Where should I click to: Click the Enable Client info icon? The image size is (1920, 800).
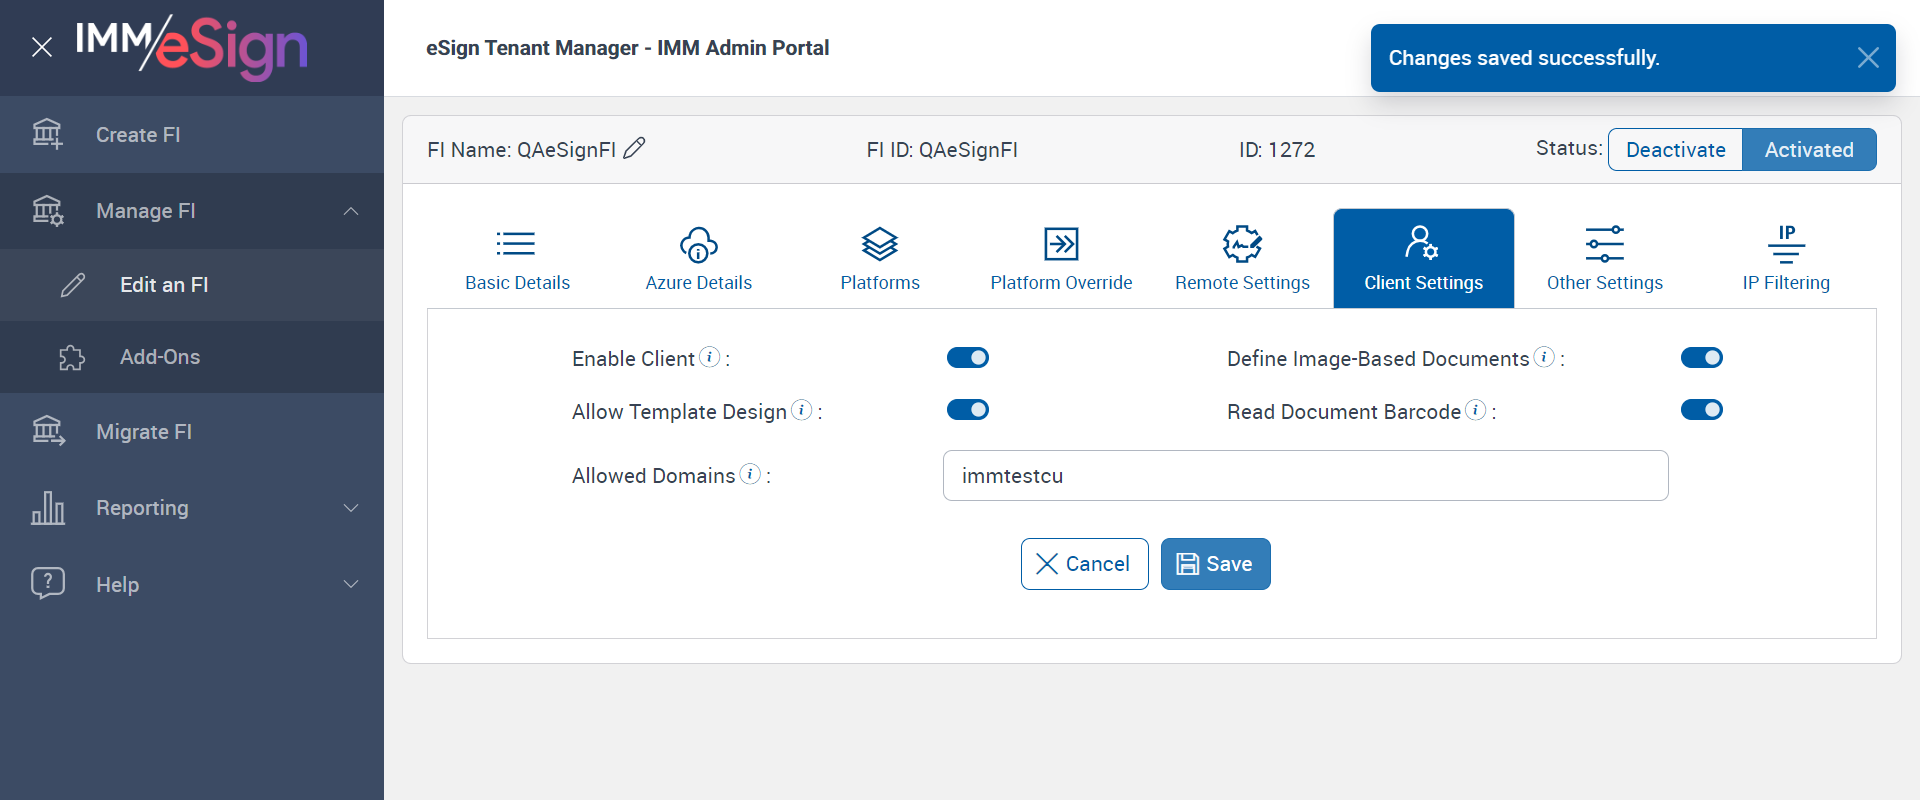pyautogui.click(x=709, y=357)
